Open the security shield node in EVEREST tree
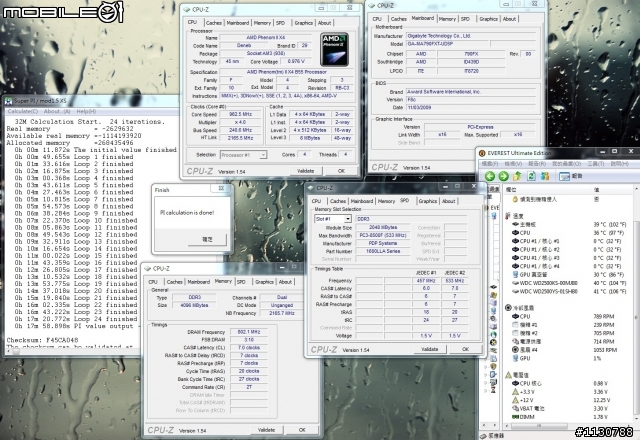Screen dimensions: 640x440 pos(493,366)
